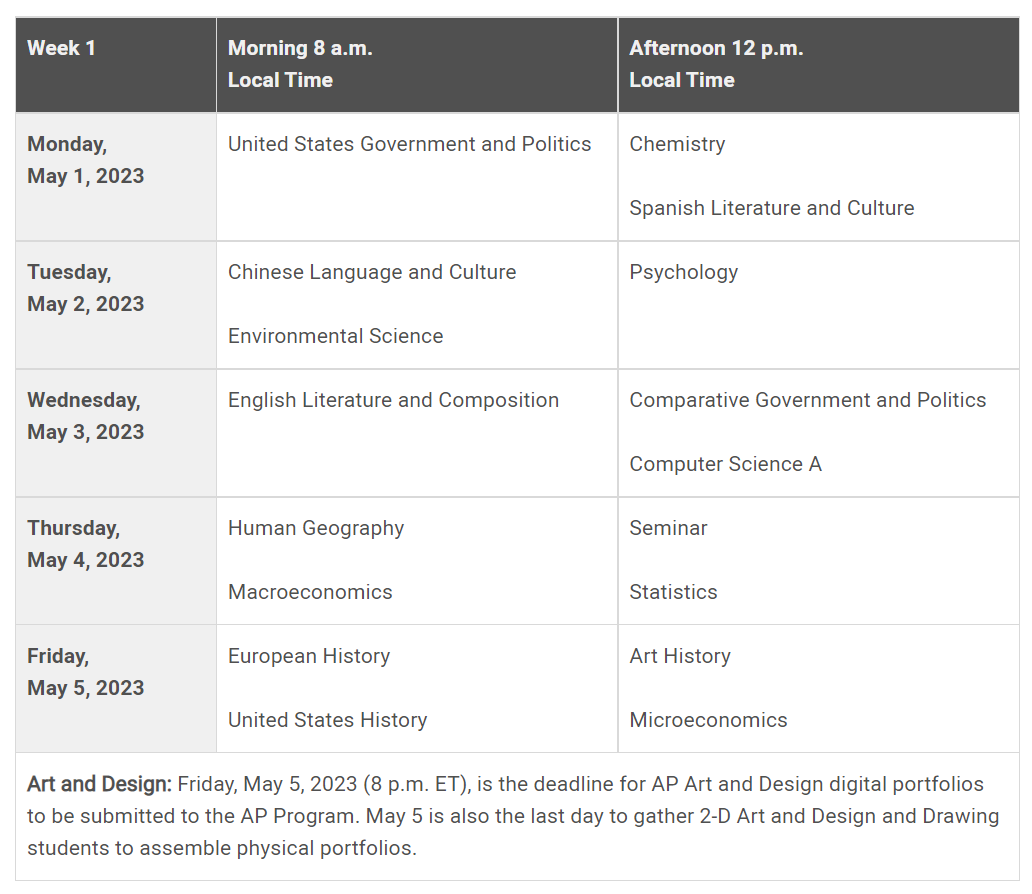Click Tuesday, May 2, 2023 row label
This screenshot has height=894, width=1032.
pyautogui.click(x=86, y=288)
